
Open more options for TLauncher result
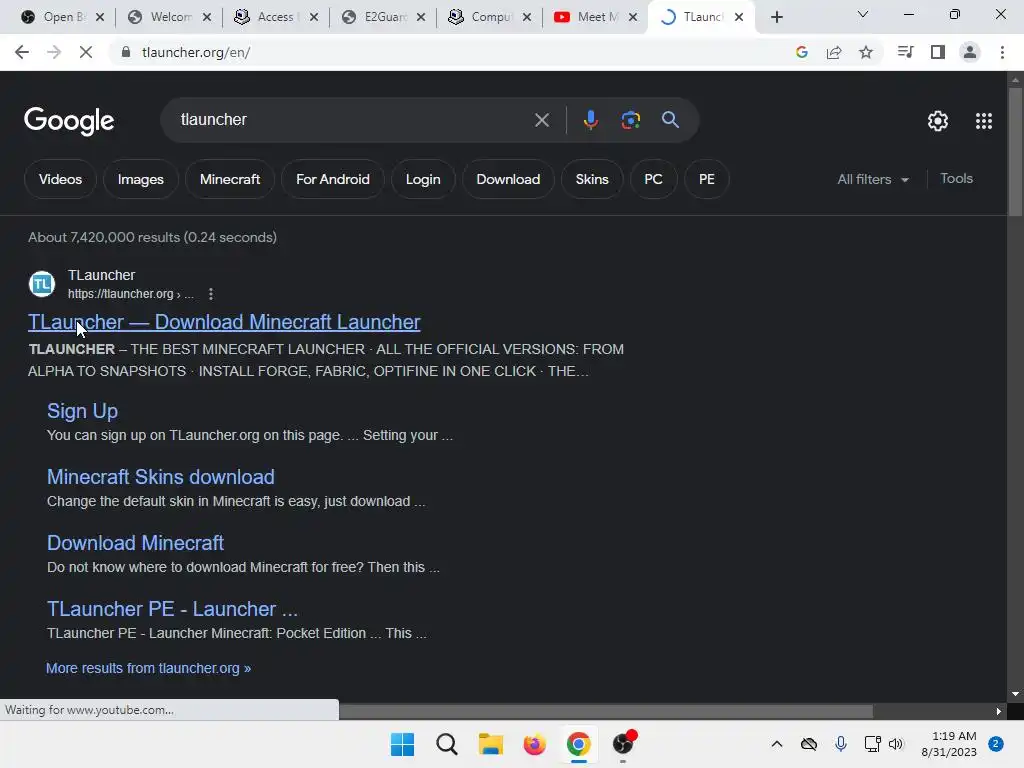210,294
